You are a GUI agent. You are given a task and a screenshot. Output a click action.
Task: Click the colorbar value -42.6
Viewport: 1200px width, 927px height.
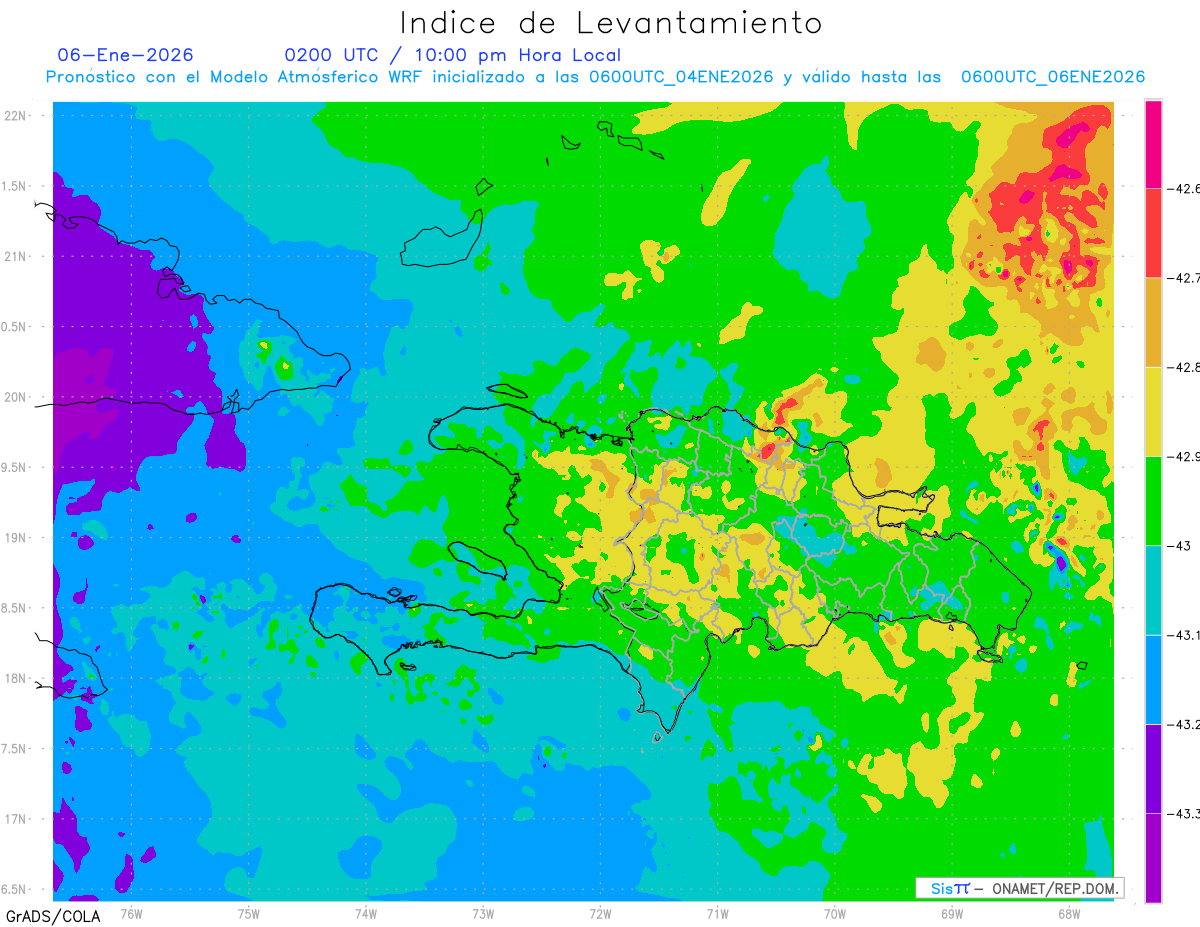1185,188
